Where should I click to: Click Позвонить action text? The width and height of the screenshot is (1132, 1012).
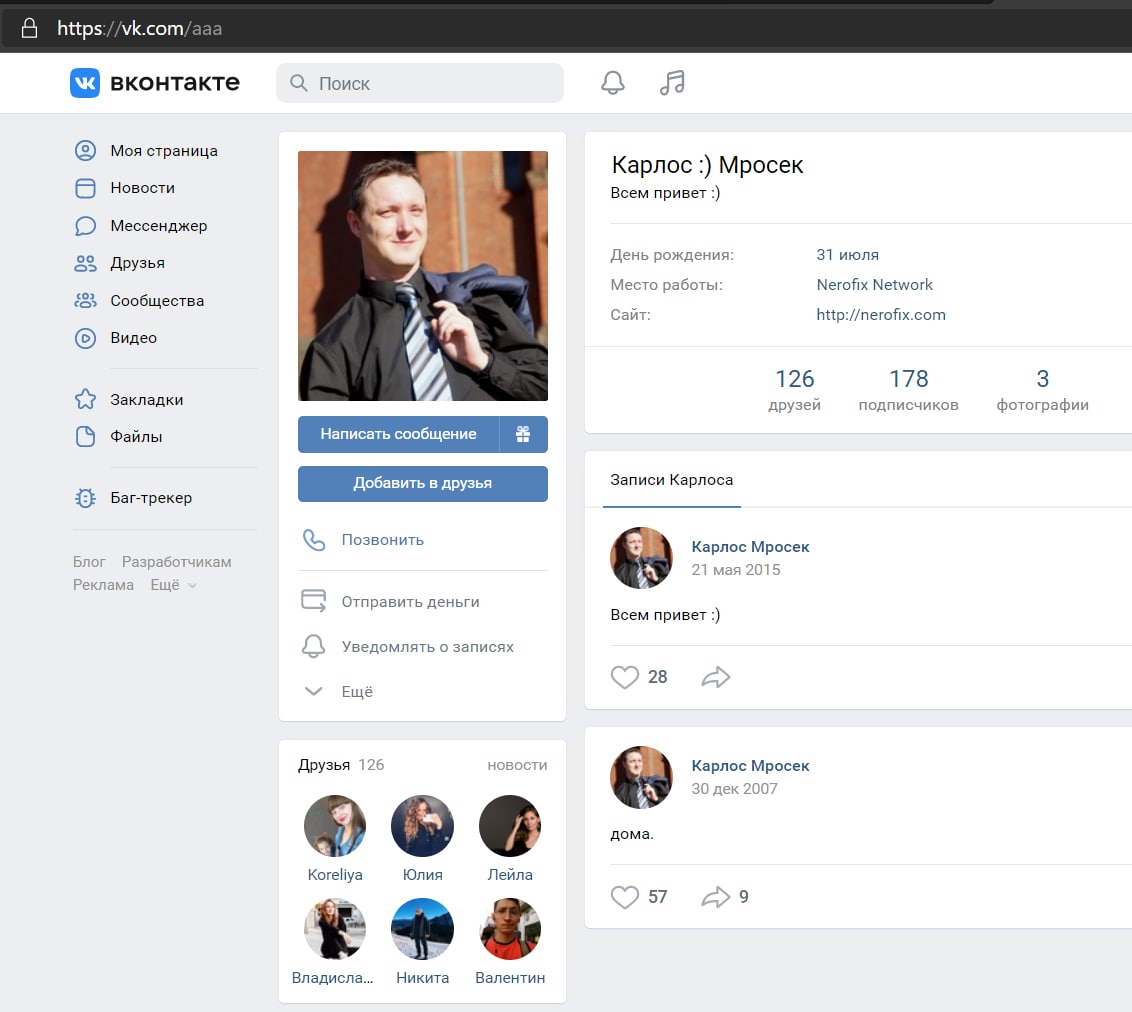(383, 540)
